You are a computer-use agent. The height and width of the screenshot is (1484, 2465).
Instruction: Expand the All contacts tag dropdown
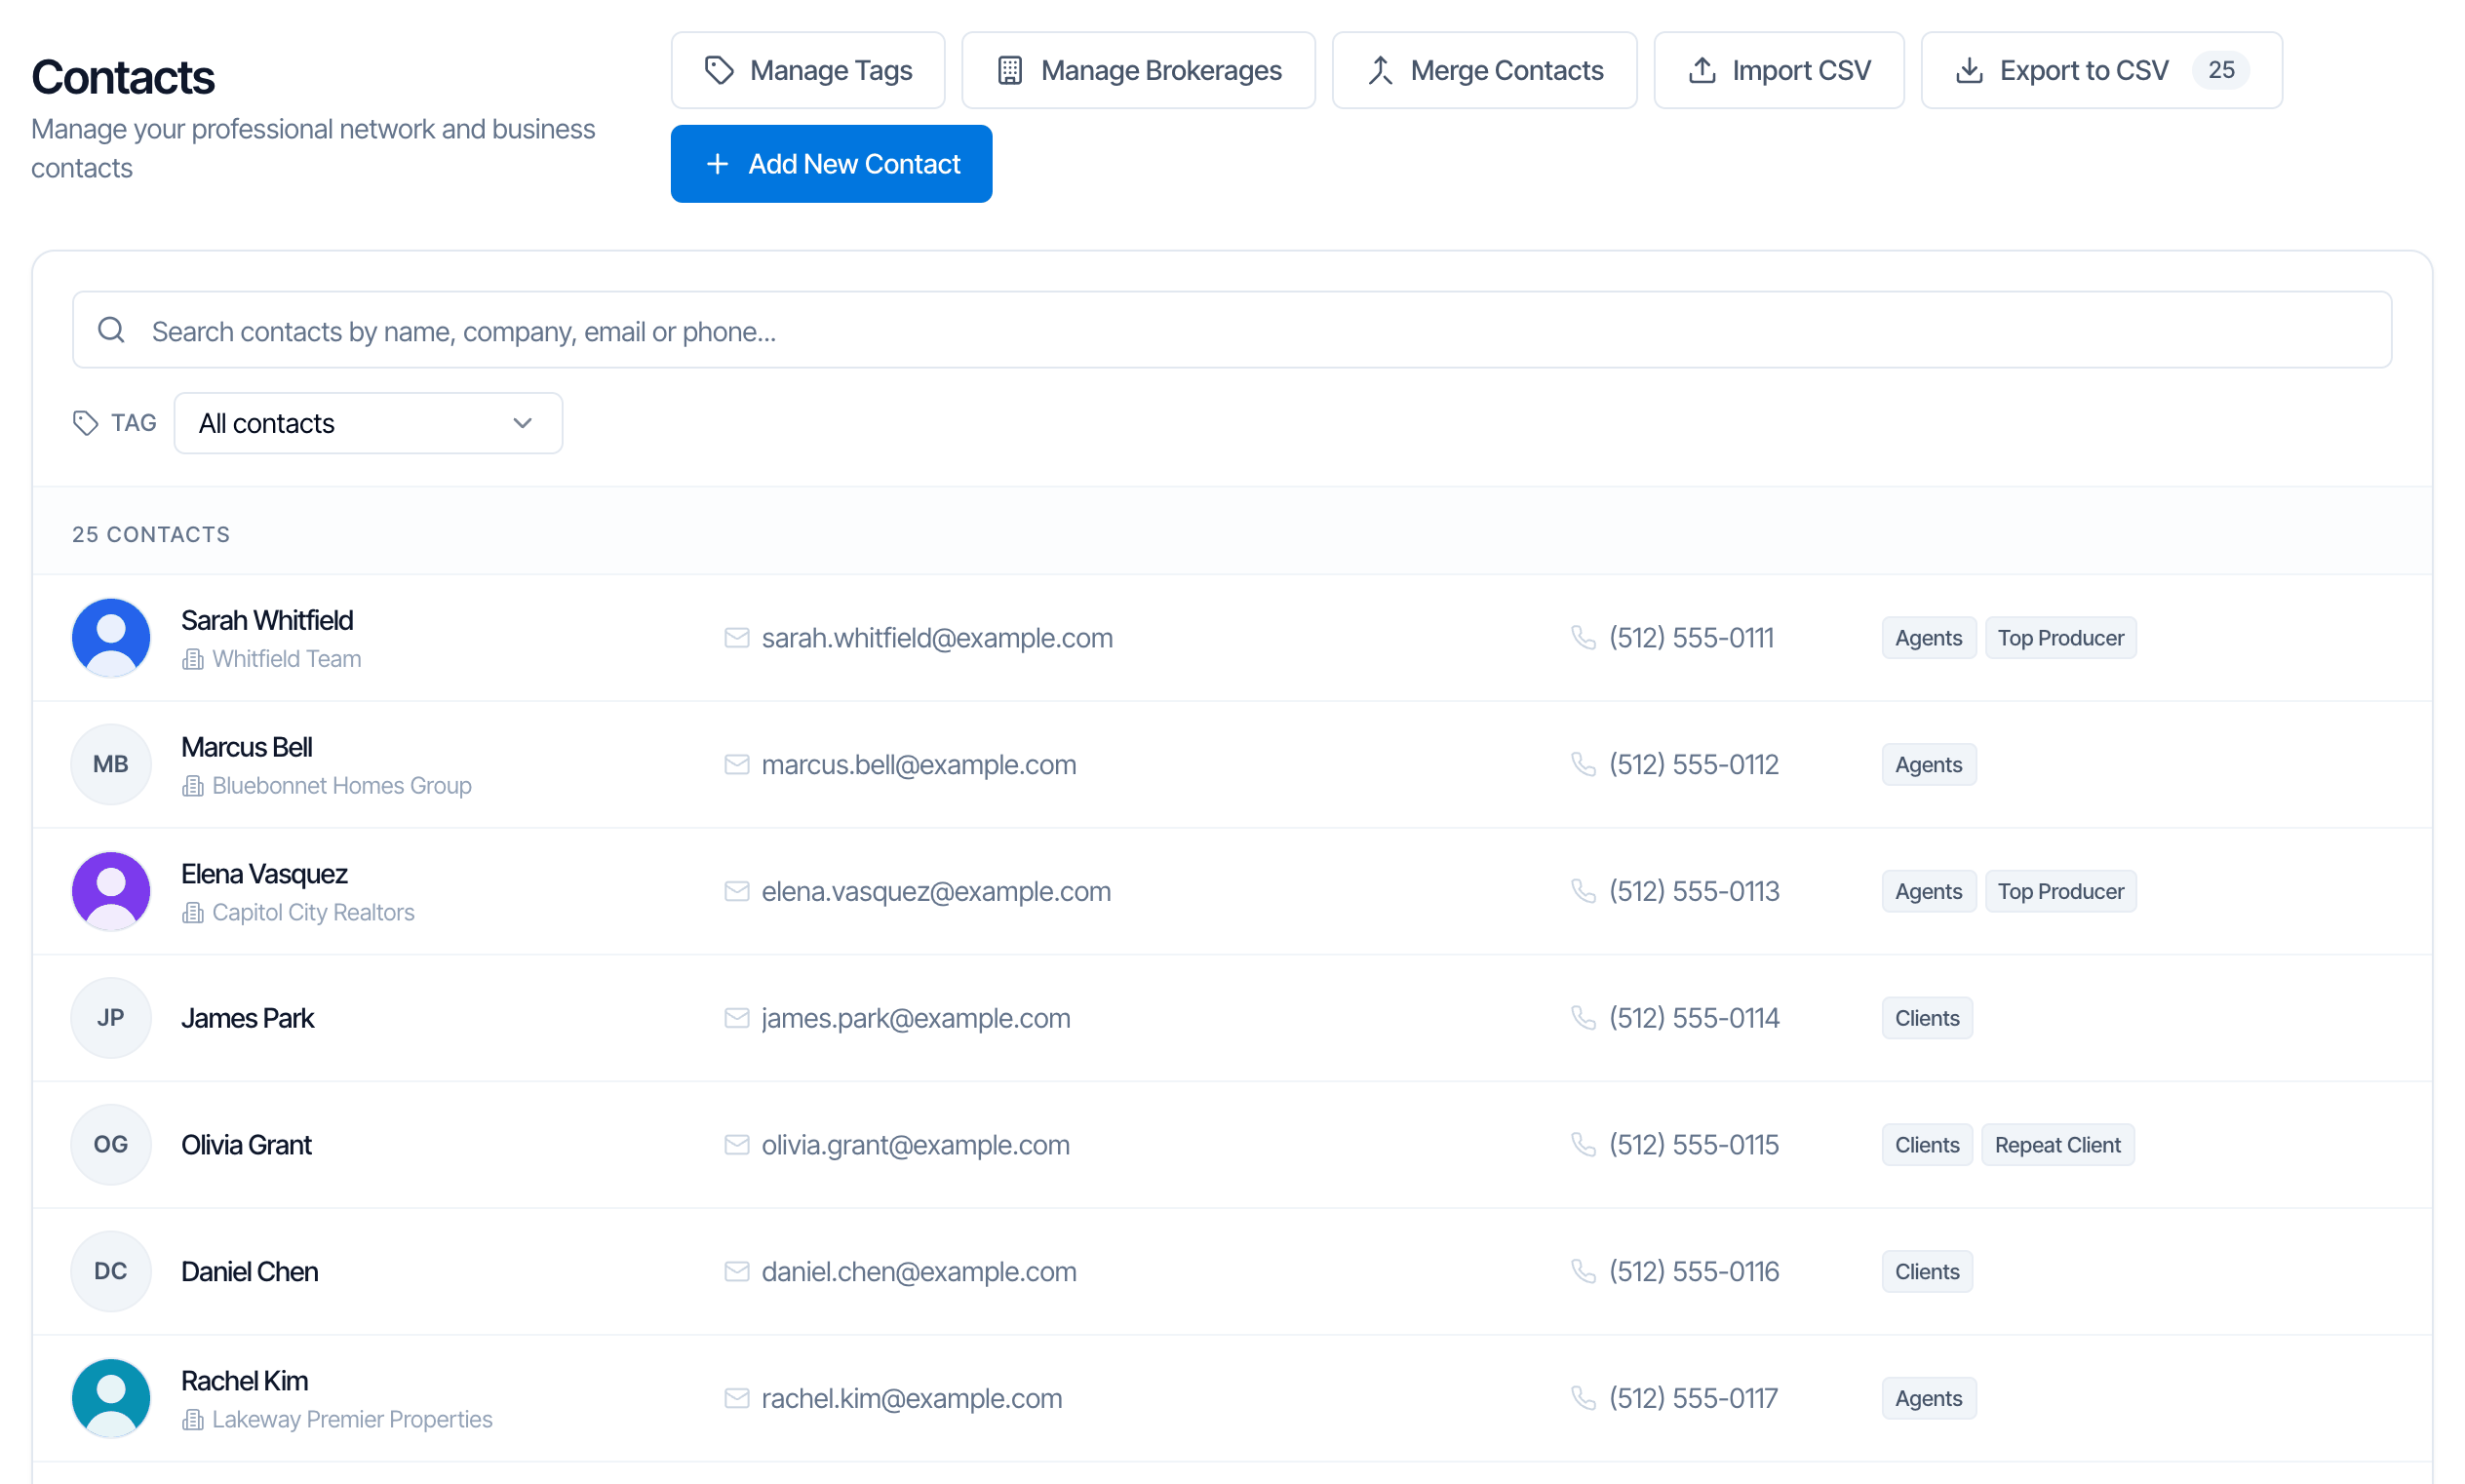pyautogui.click(x=368, y=423)
